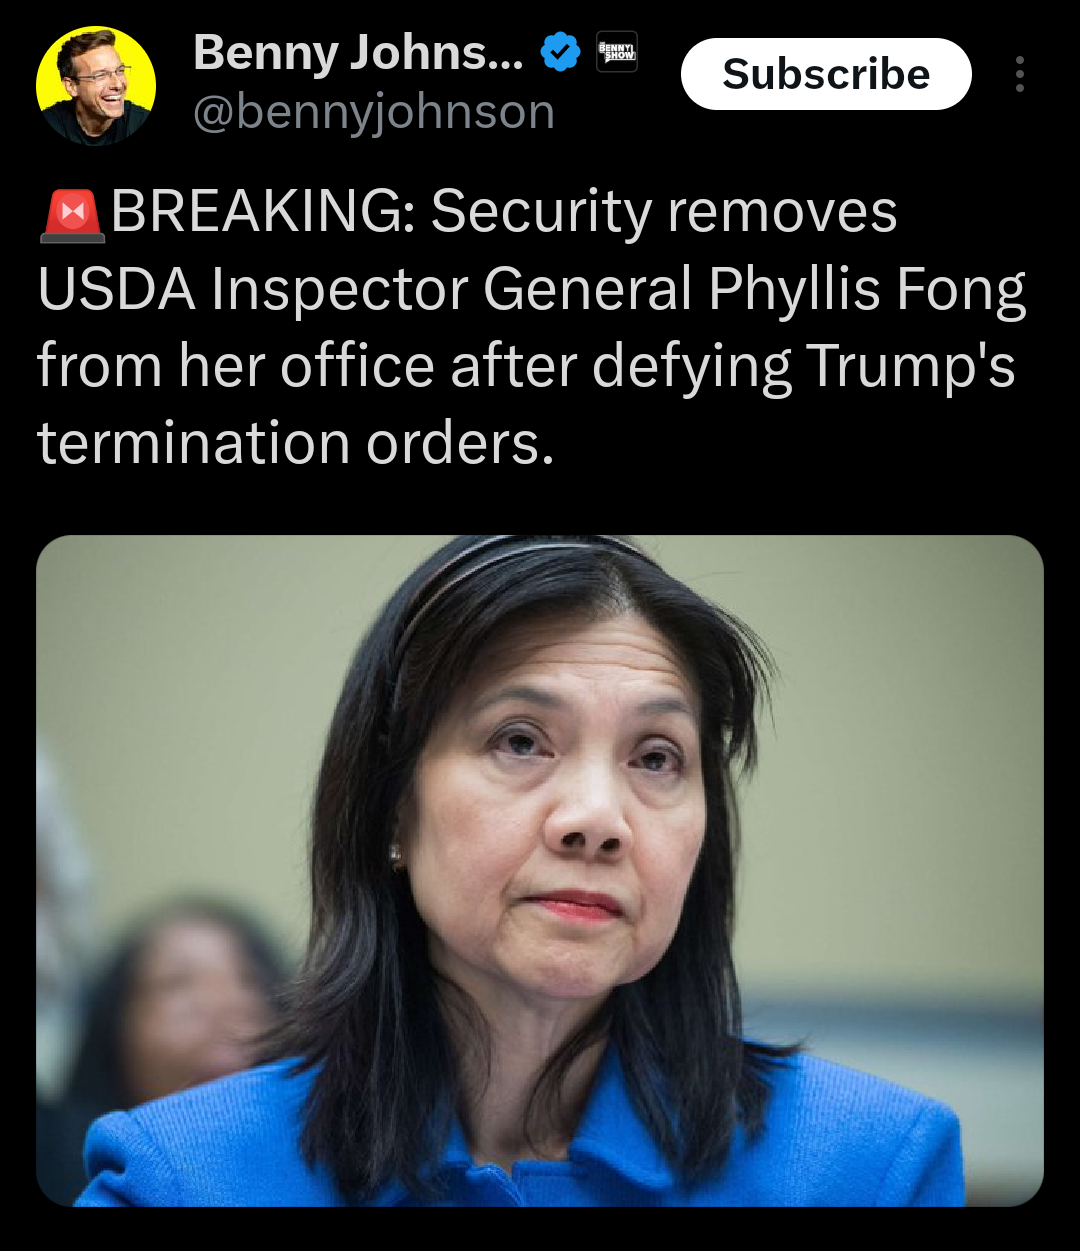Click the red siren emoji
Viewport: 1080px width, 1251px height.
point(72,214)
